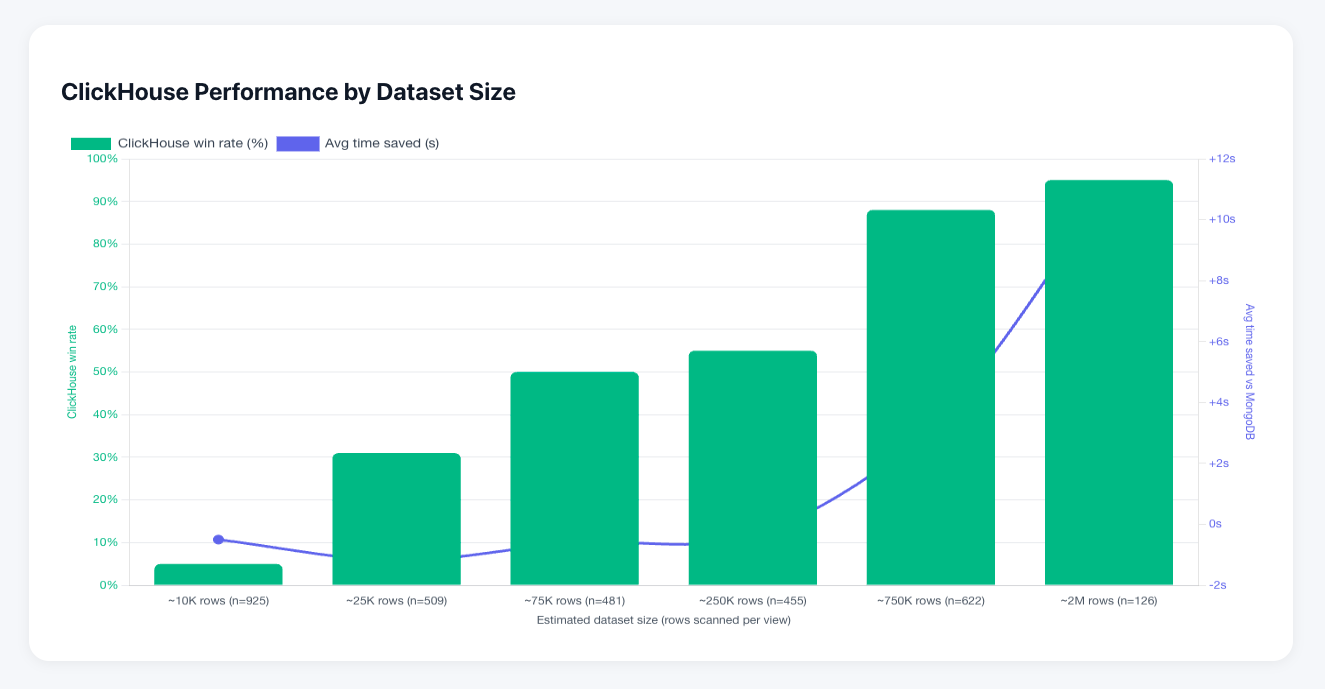
Task: Select the ~75K rows win rate bar
Action: pyautogui.click(x=574, y=478)
